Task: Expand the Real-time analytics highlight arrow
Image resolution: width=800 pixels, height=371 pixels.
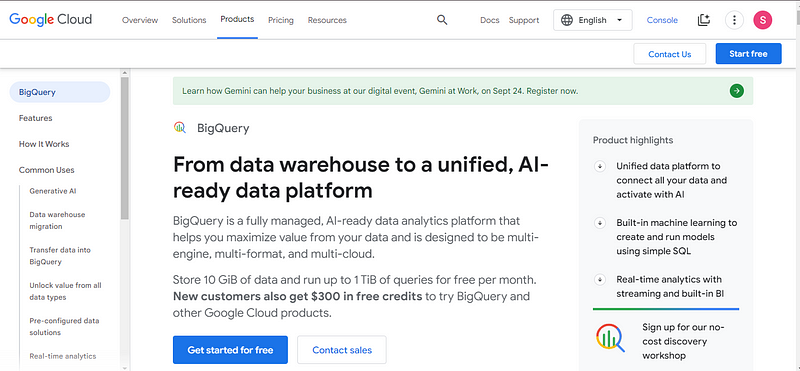Action: click(600, 280)
